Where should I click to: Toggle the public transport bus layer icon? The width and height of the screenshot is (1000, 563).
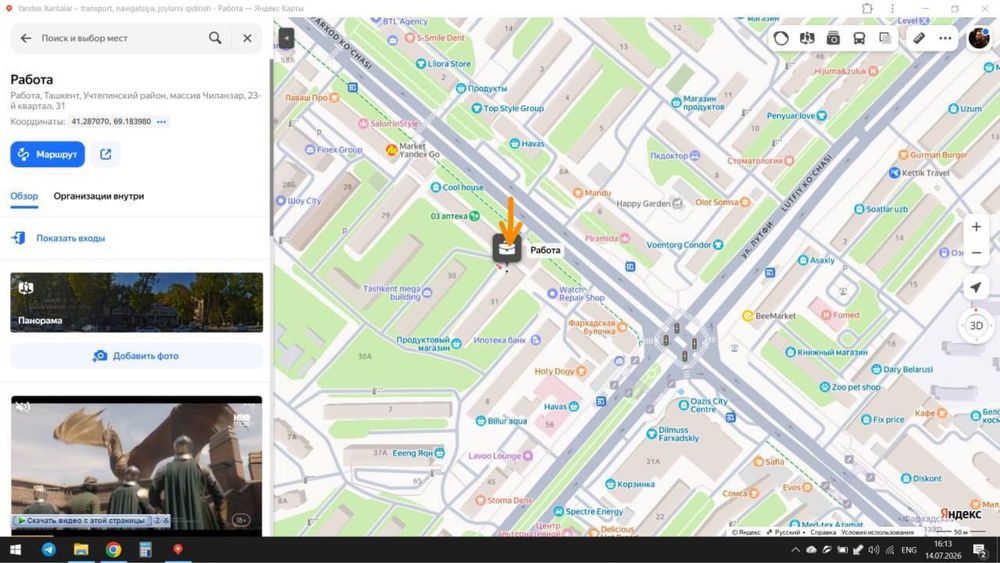(859, 38)
